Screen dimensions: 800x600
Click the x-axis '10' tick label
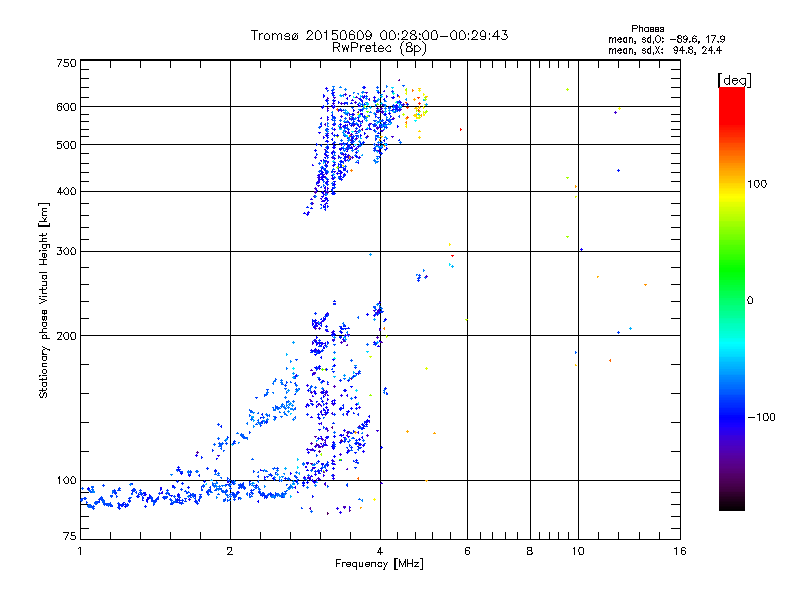[578, 551]
